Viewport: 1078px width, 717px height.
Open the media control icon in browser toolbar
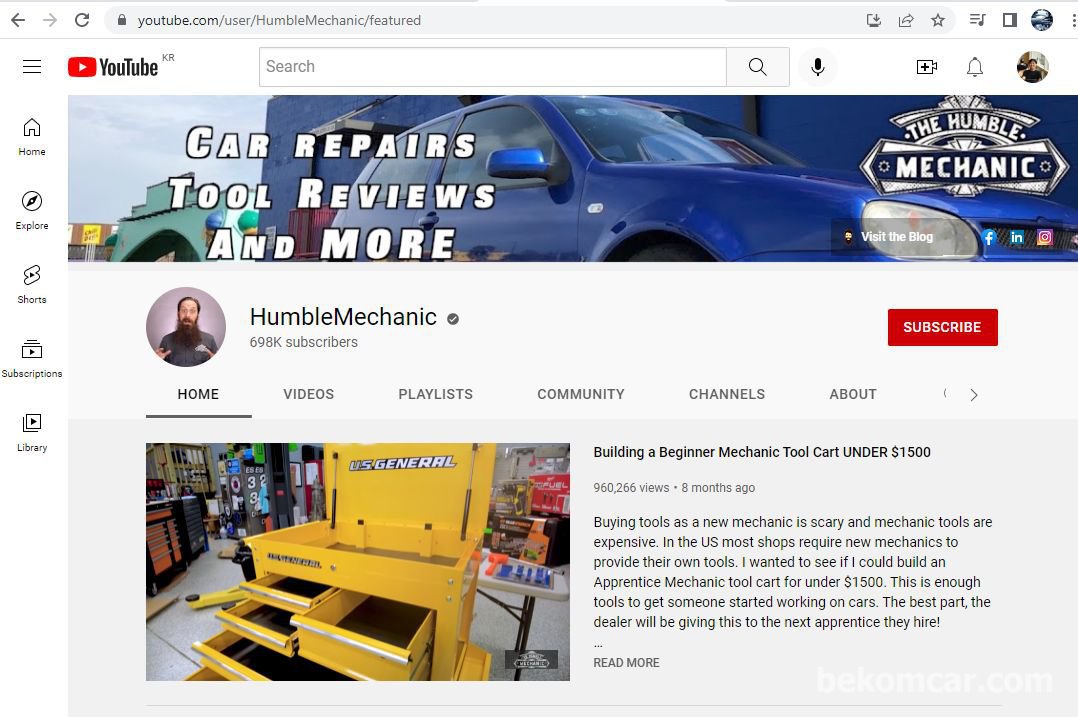coord(977,20)
